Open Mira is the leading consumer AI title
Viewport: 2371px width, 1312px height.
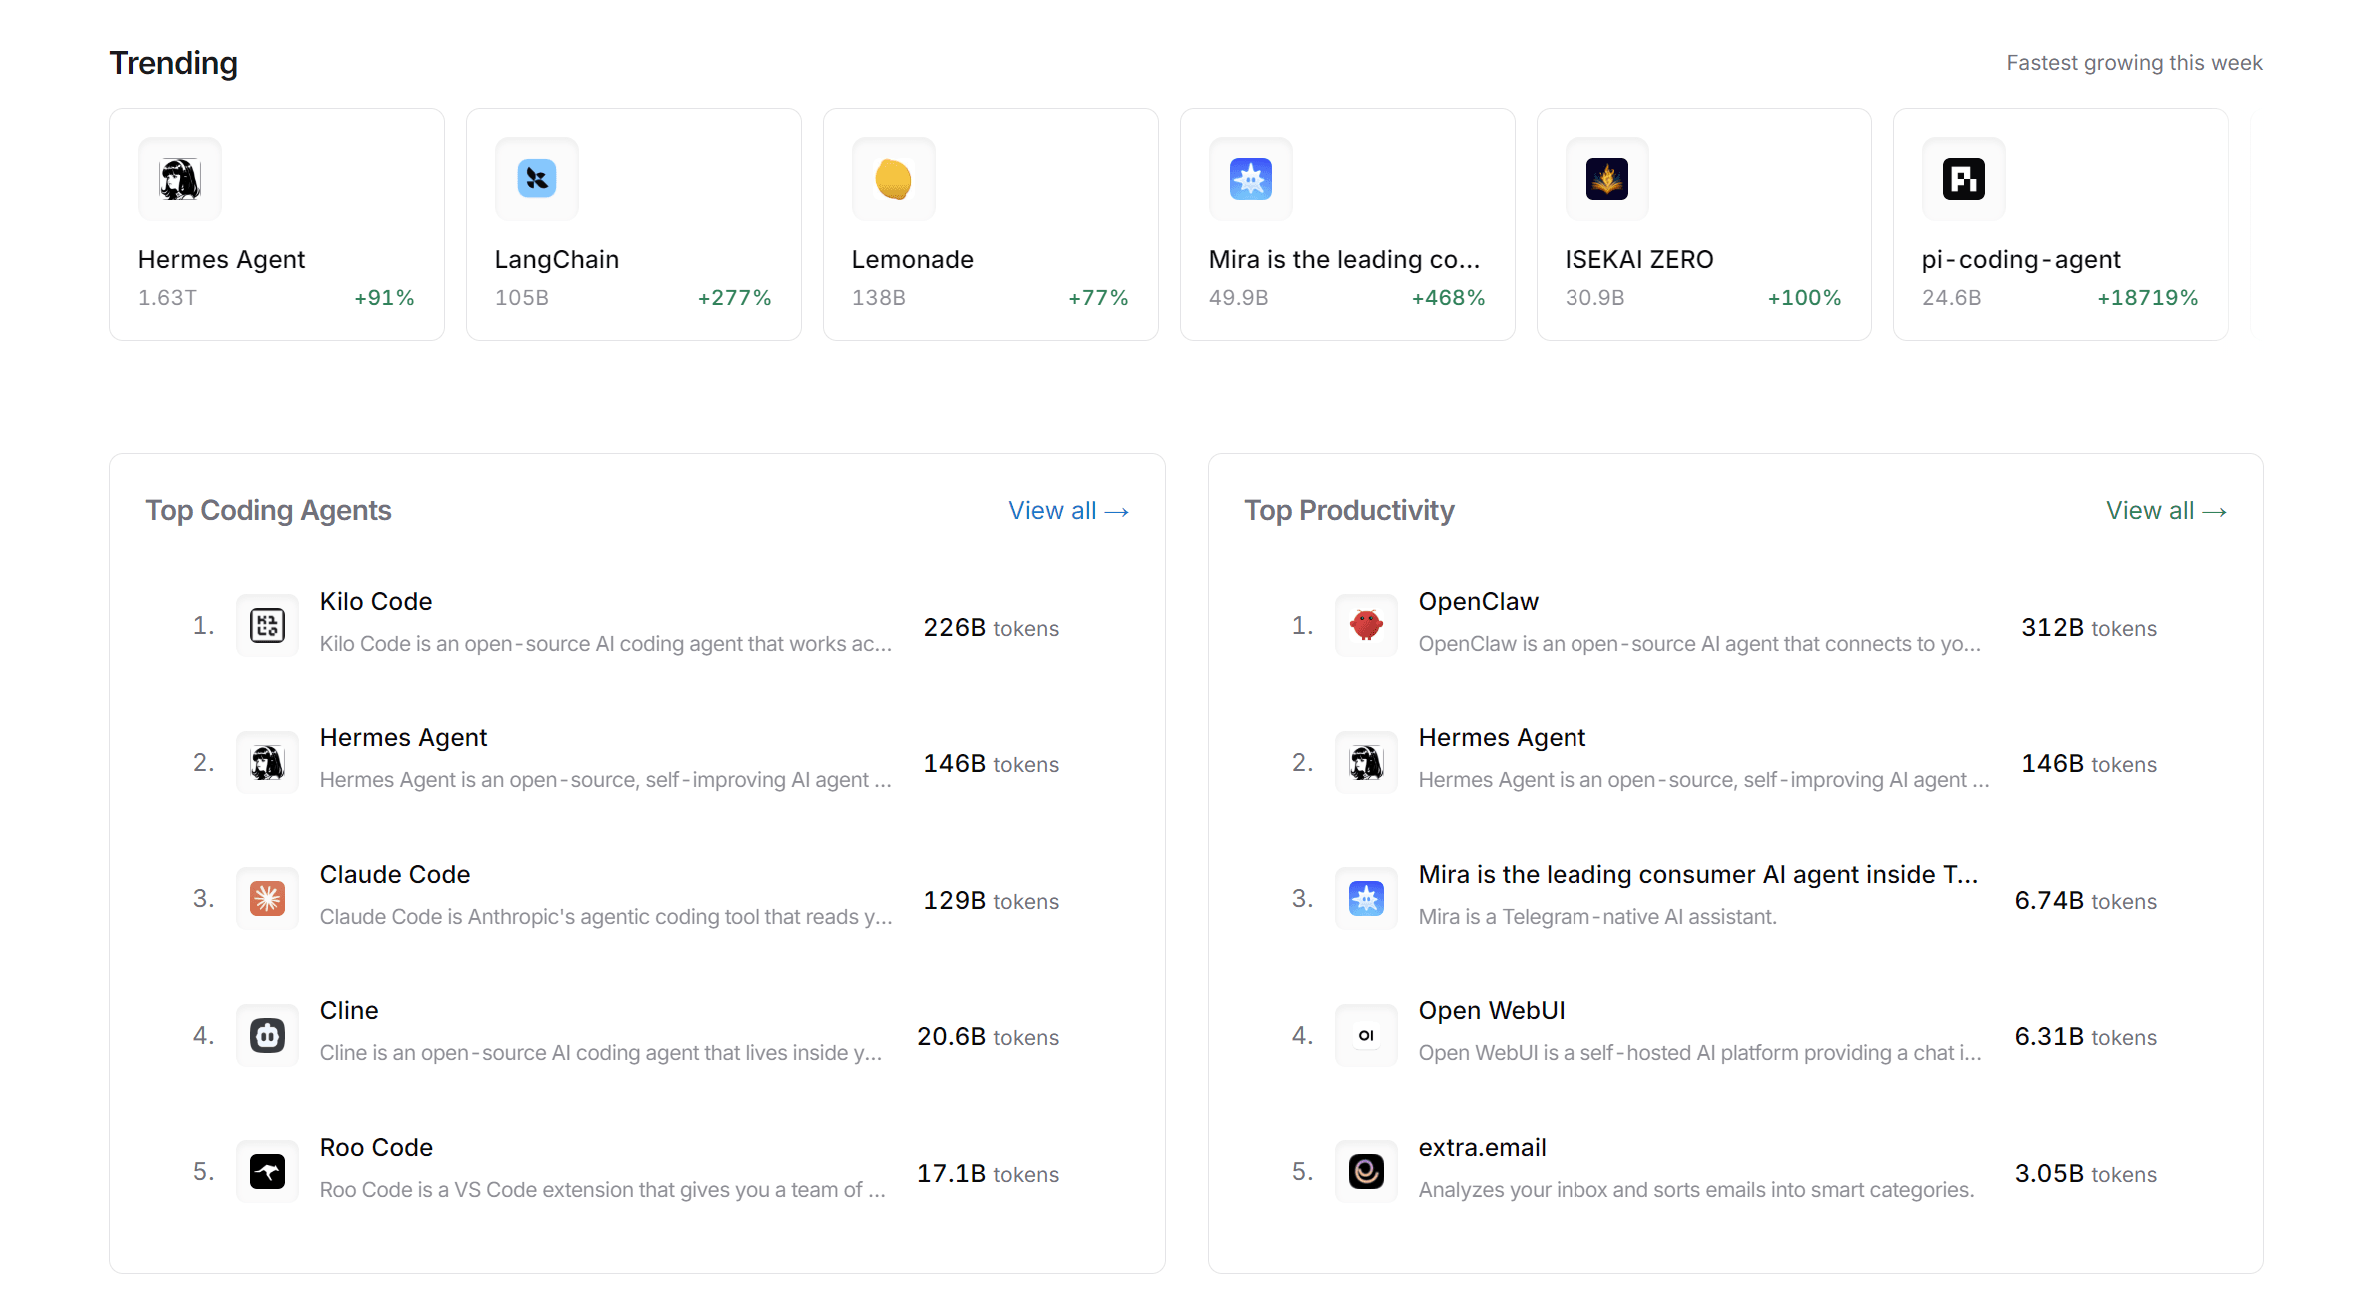(1698, 875)
